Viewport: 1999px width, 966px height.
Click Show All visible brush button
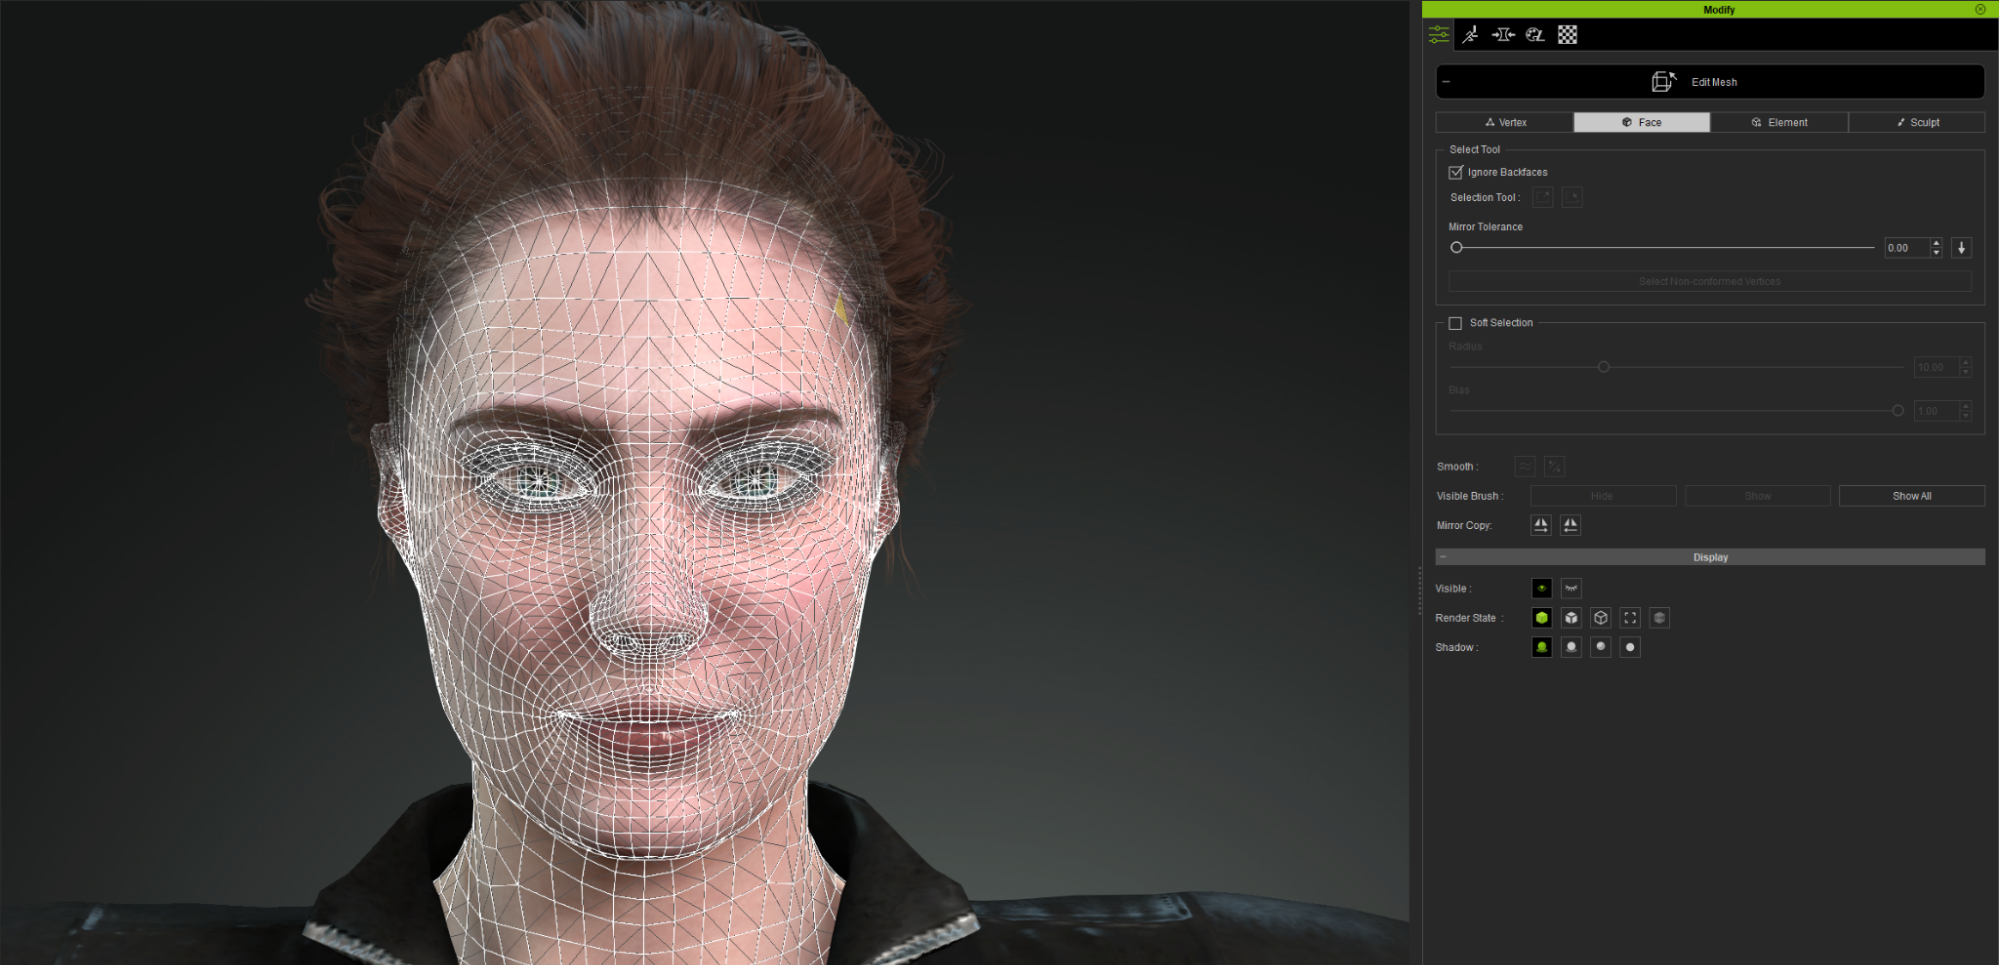(x=1912, y=496)
